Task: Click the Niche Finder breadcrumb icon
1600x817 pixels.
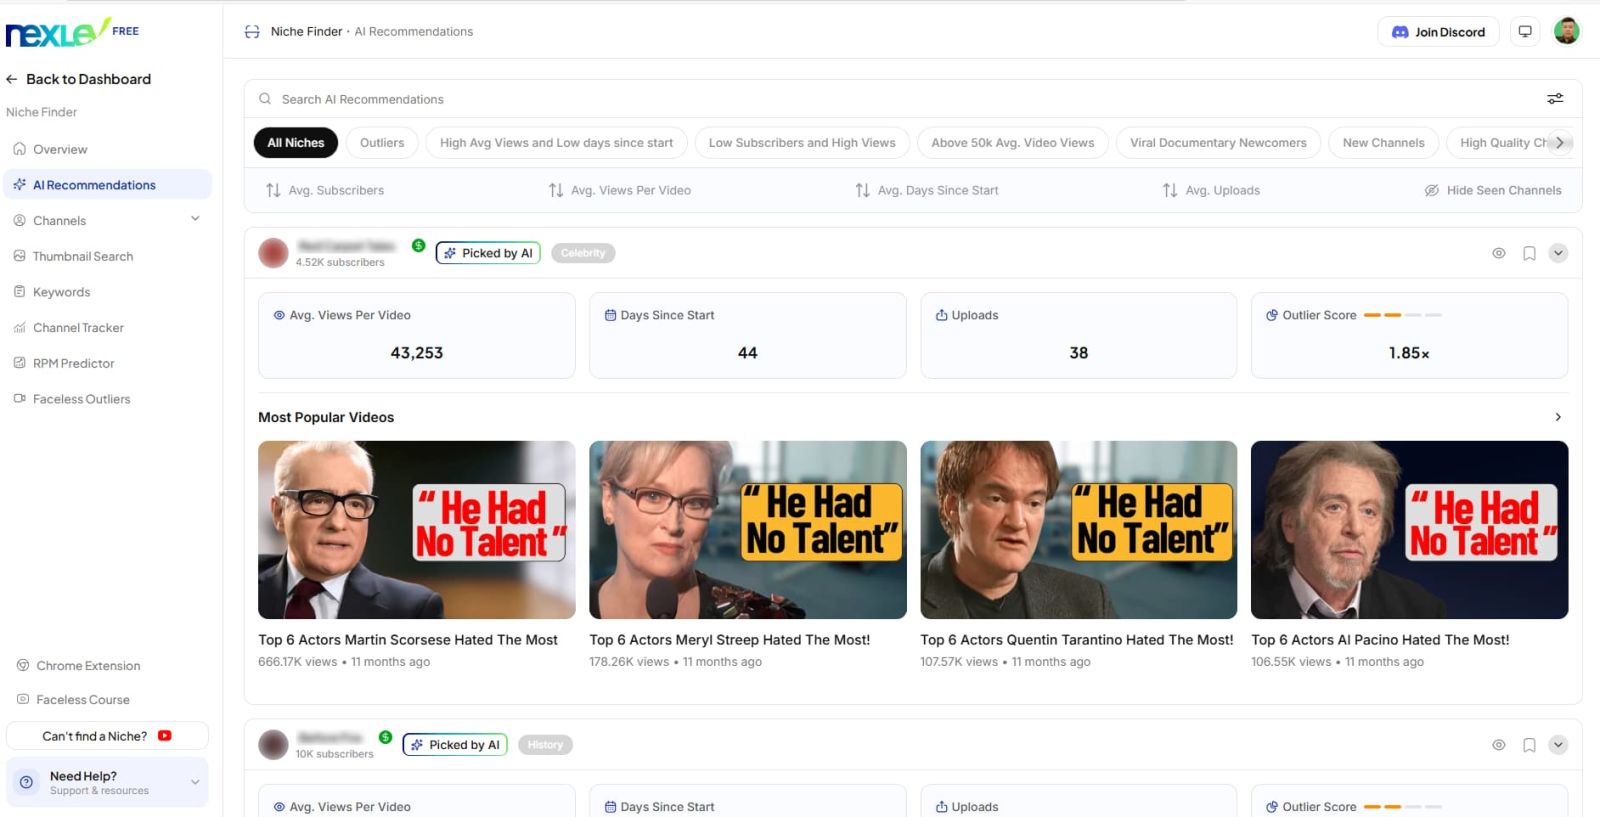Action: tap(252, 32)
